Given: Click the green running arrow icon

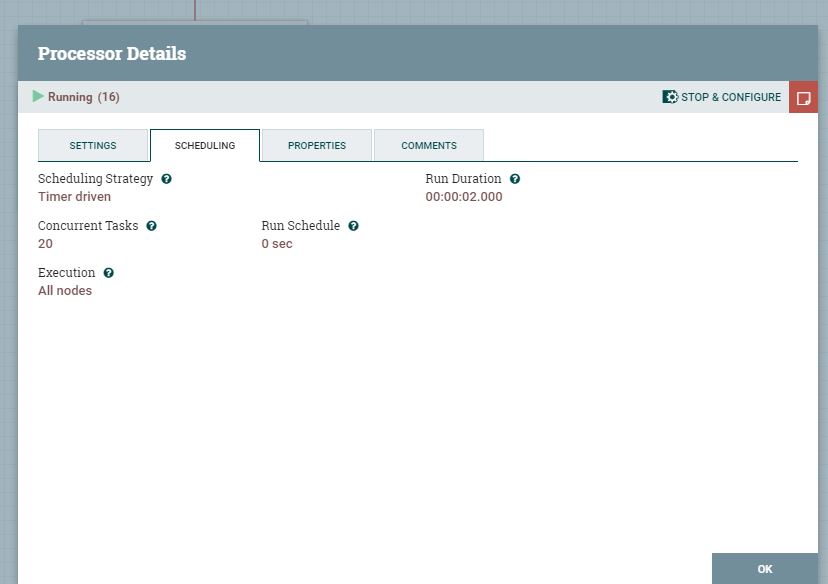Looking at the screenshot, I should click(x=39, y=97).
